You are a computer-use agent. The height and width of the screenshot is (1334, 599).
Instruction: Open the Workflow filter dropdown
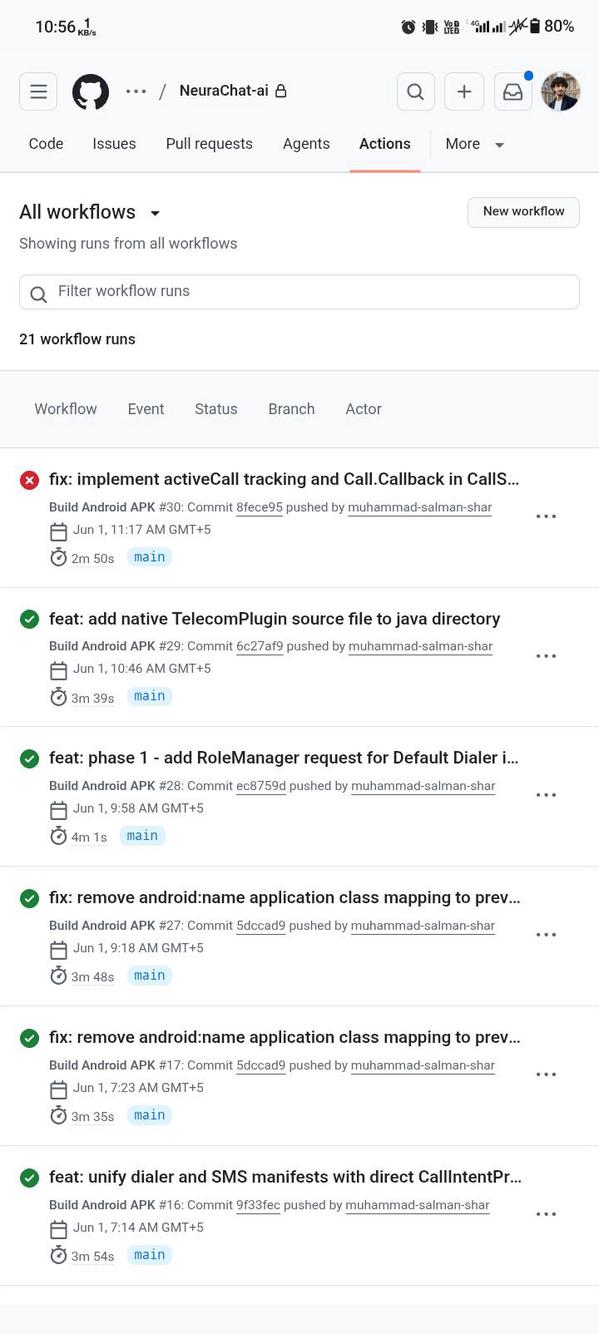click(x=66, y=409)
